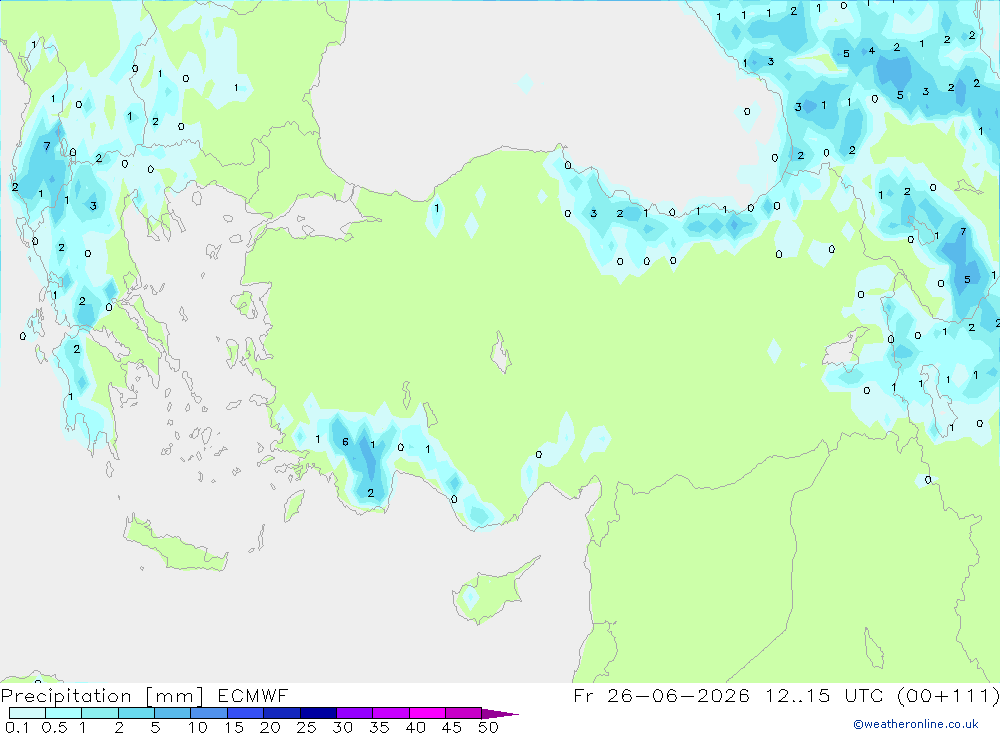1000x733 pixels.
Task: Click the legend value '50'
Action: 488,727
